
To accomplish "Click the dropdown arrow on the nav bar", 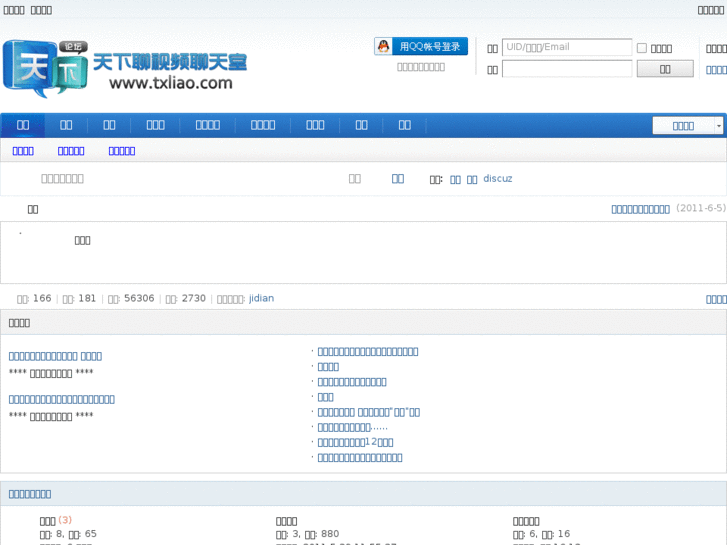I will [x=718, y=125].
